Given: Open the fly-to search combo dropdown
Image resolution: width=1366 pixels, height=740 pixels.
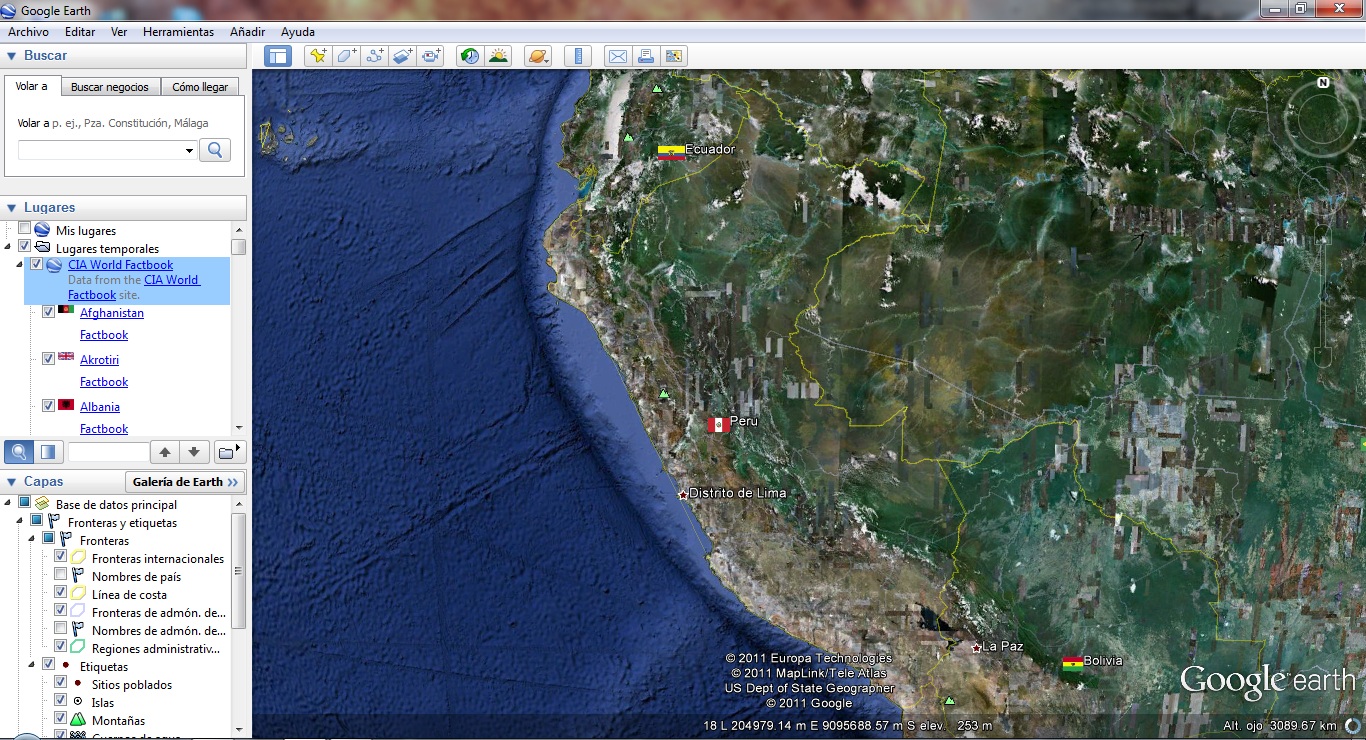Looking at the screenshot, I should [190, 150].
